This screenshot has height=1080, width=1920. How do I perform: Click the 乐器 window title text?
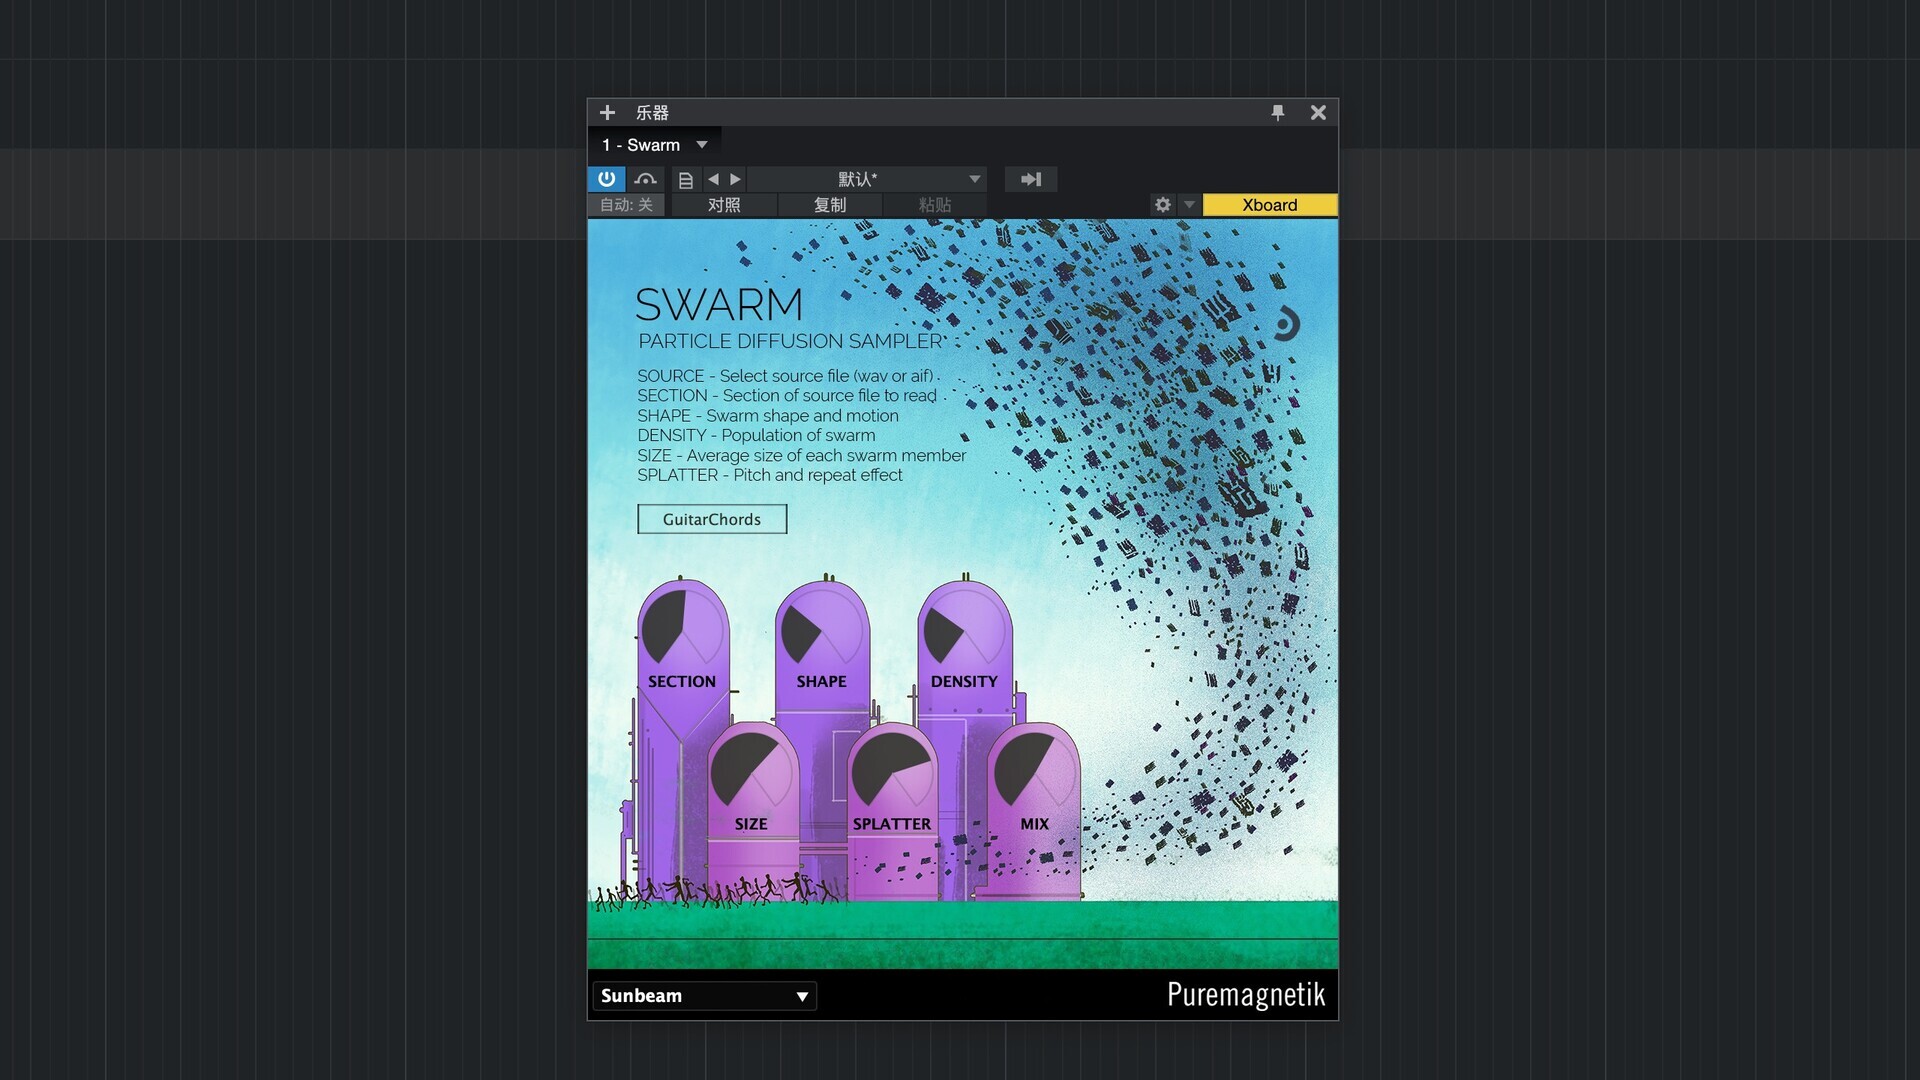point(652,113)
